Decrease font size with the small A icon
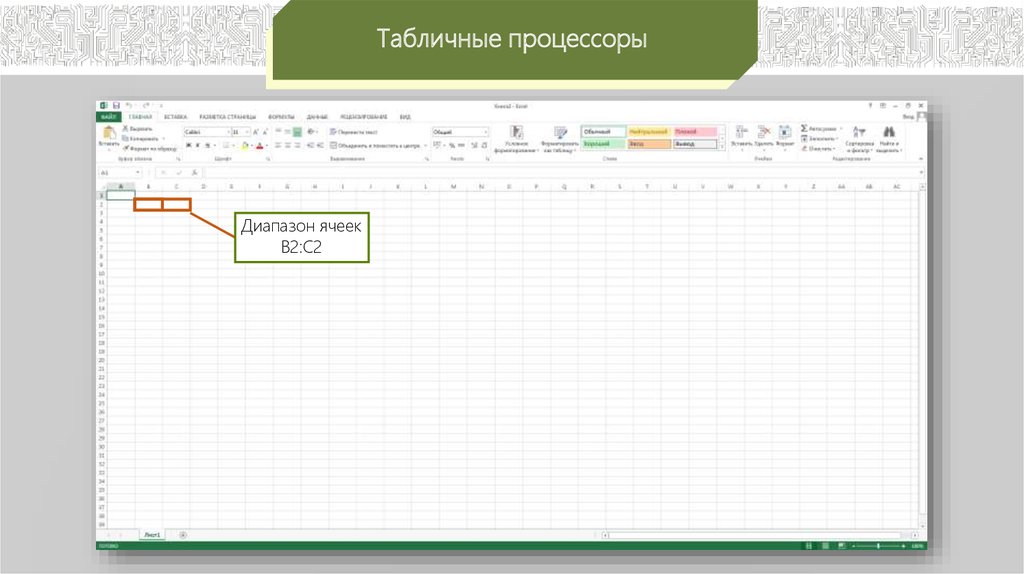The height and width of the screenshot is (574, 1024). coord(264,132)
